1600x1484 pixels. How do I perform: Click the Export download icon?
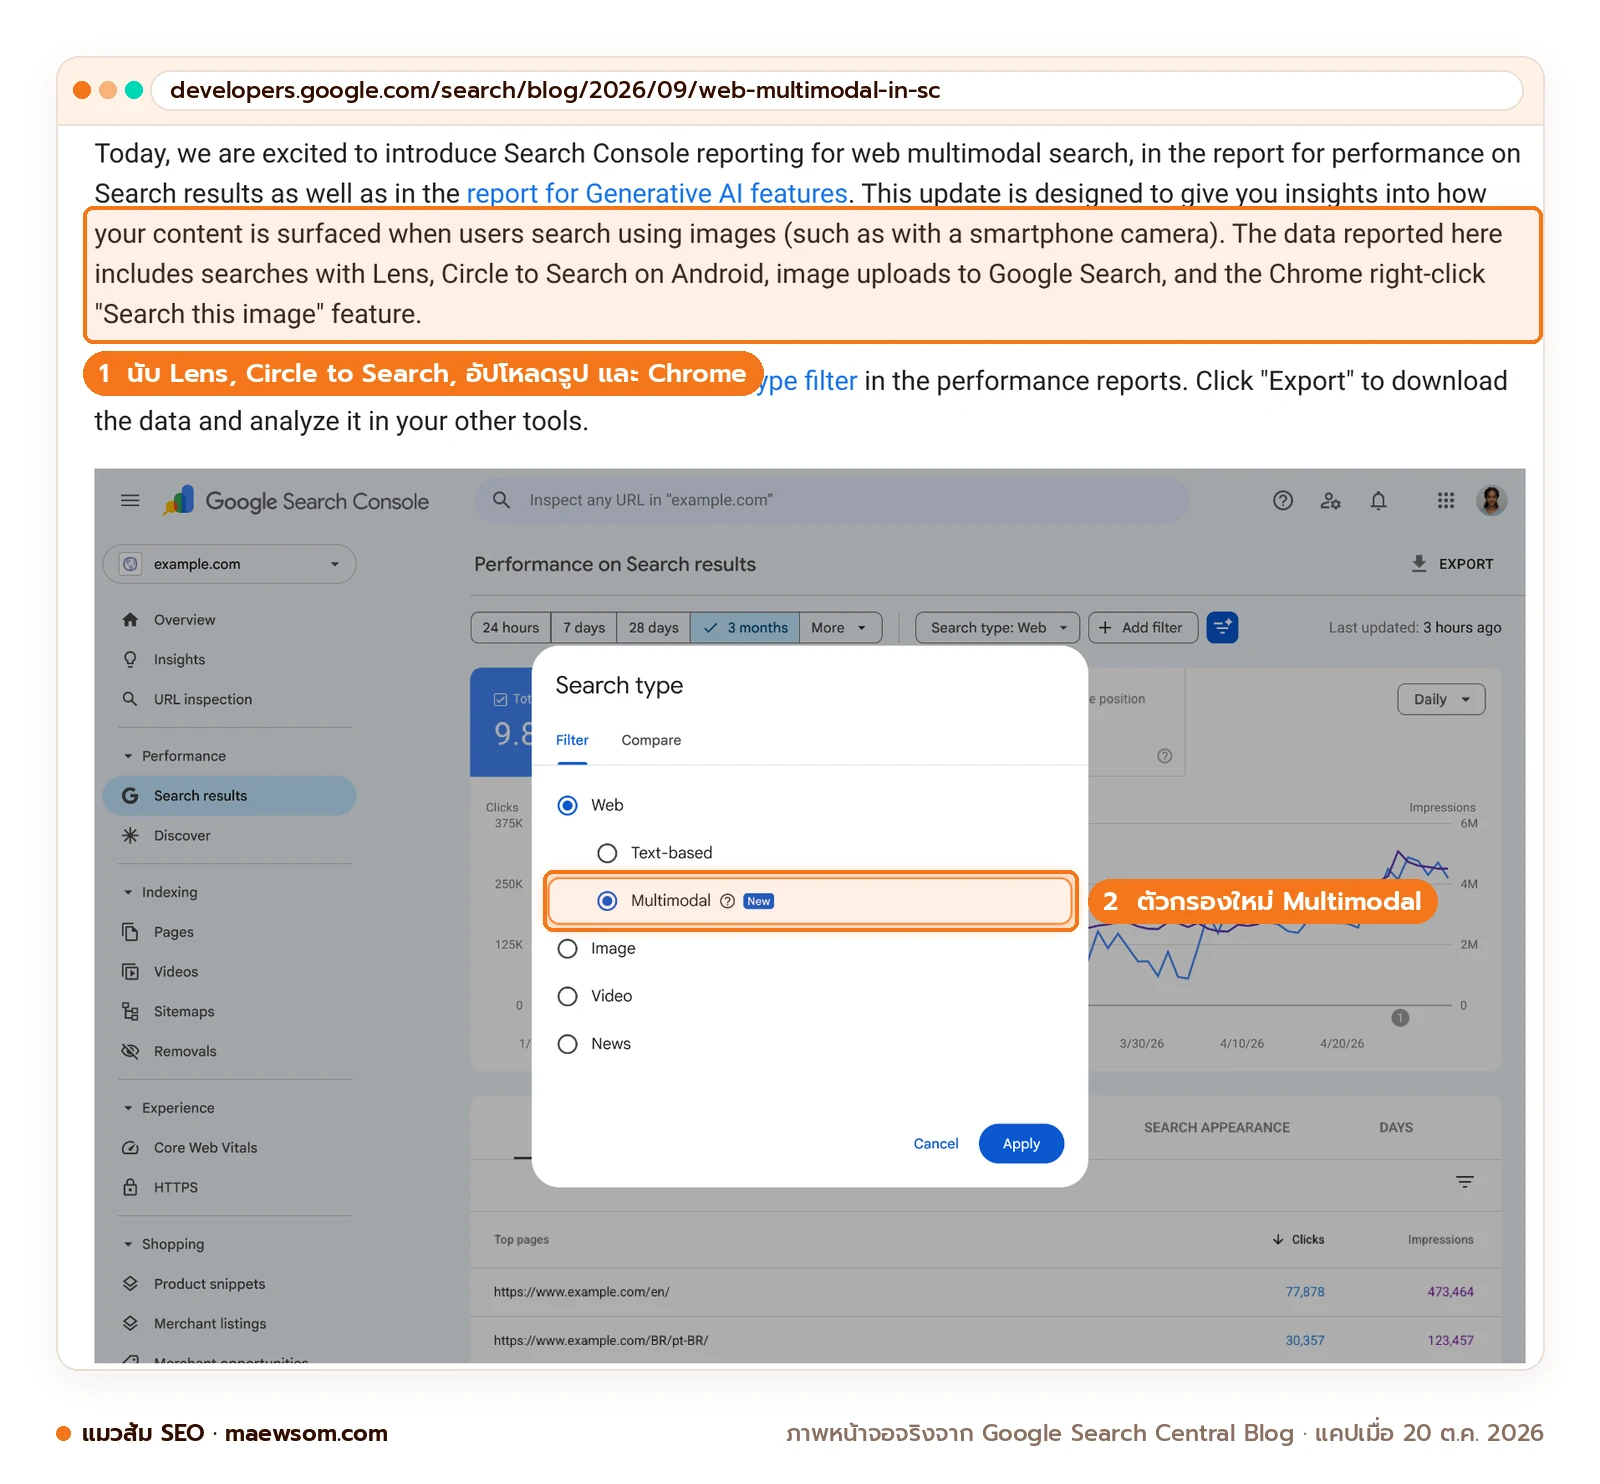point(1419,563)
